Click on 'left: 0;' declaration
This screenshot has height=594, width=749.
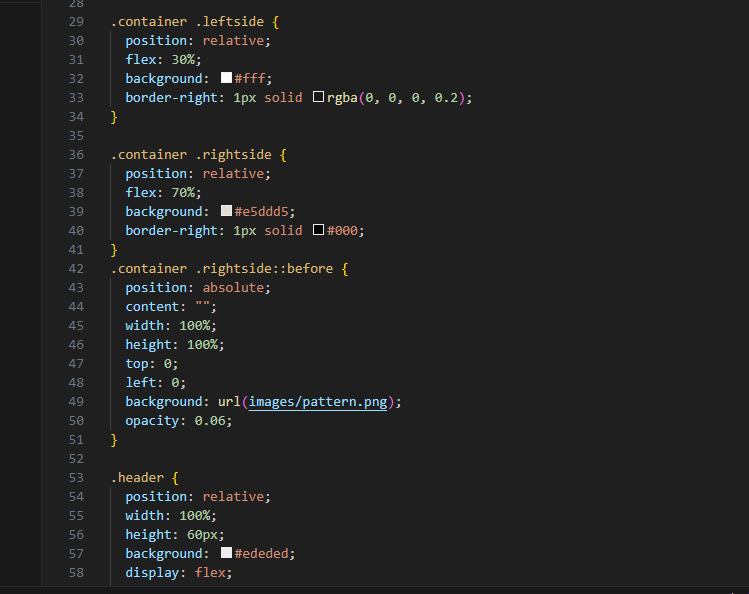(156, 382)
